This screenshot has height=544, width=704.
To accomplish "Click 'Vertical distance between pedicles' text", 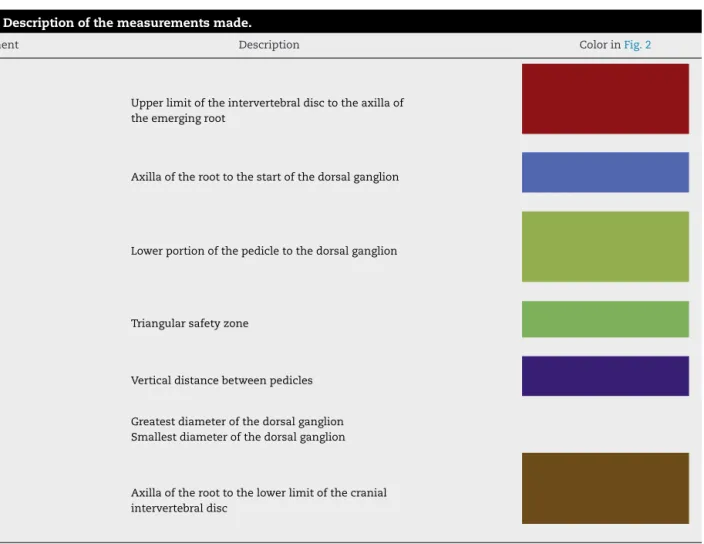I will click(222, 380).
